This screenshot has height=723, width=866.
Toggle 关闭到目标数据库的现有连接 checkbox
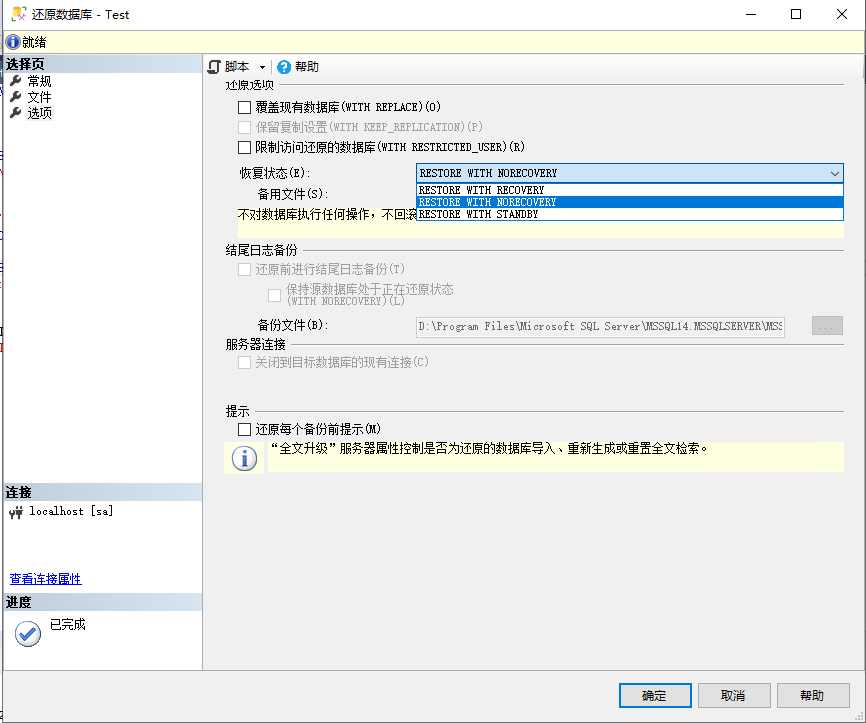244,363
